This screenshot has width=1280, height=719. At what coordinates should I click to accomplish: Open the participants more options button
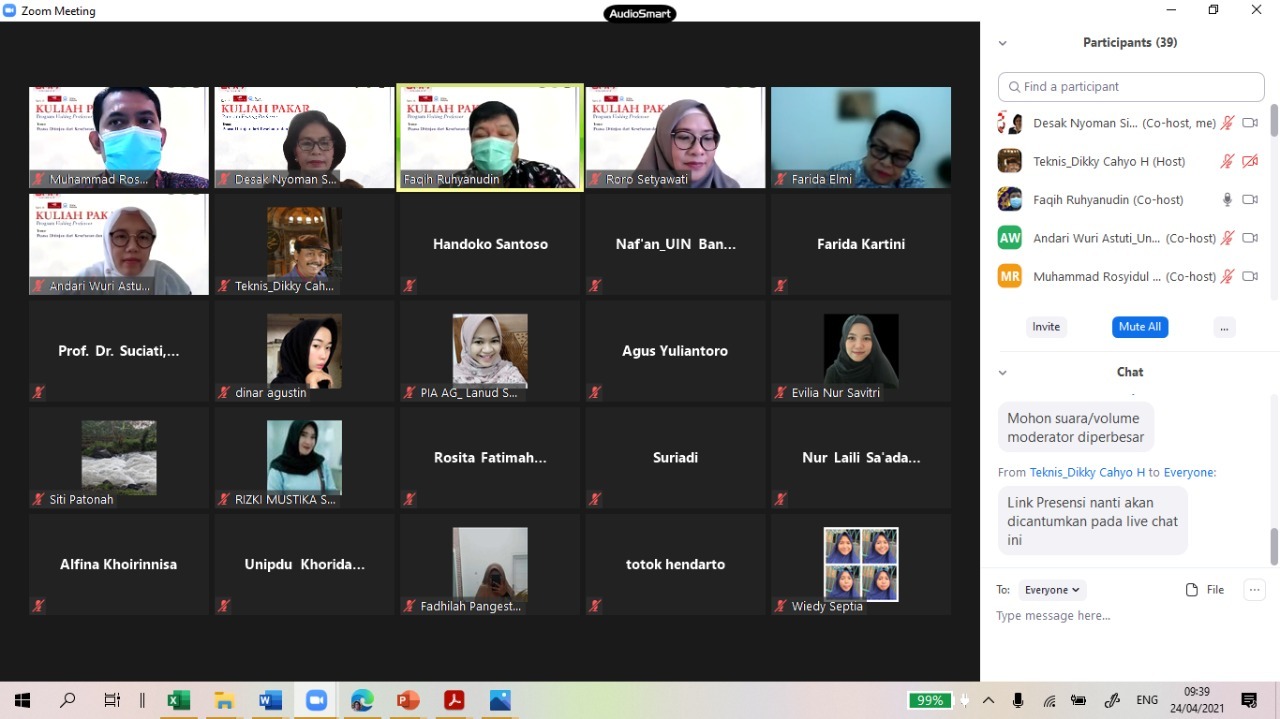click(x=1224, y=327)
